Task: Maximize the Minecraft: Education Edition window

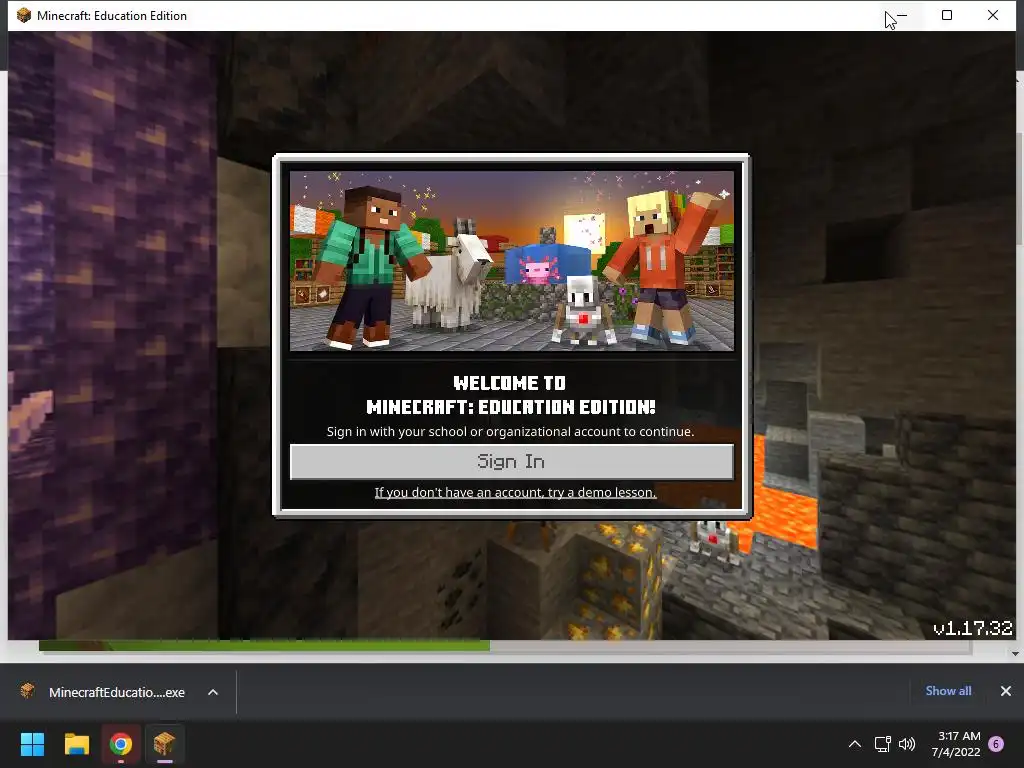Action: pos(946,15)
